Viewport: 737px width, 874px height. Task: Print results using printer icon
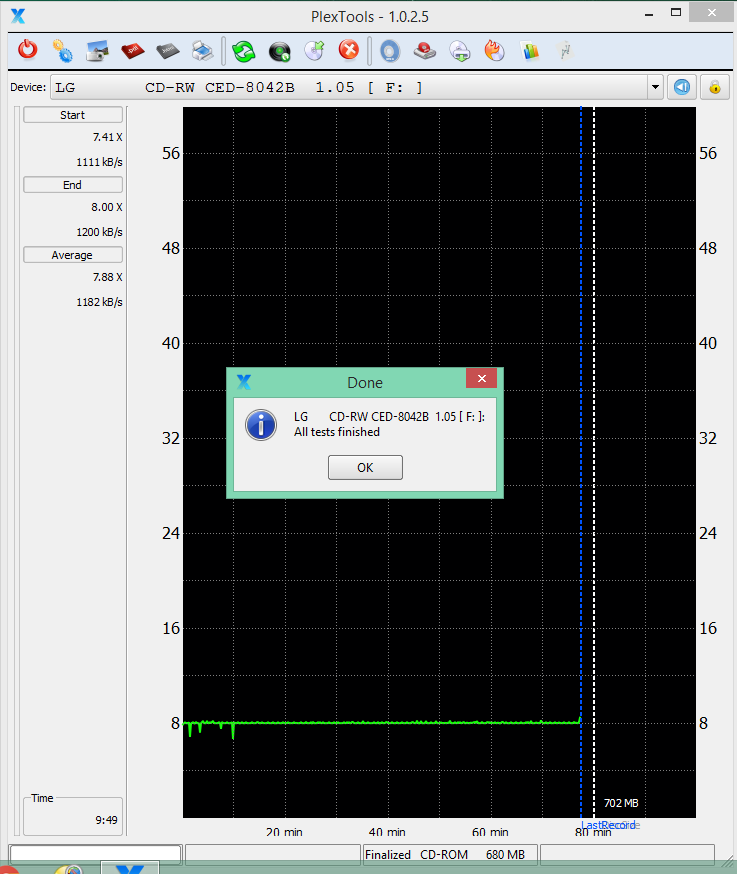pos(202,51)
